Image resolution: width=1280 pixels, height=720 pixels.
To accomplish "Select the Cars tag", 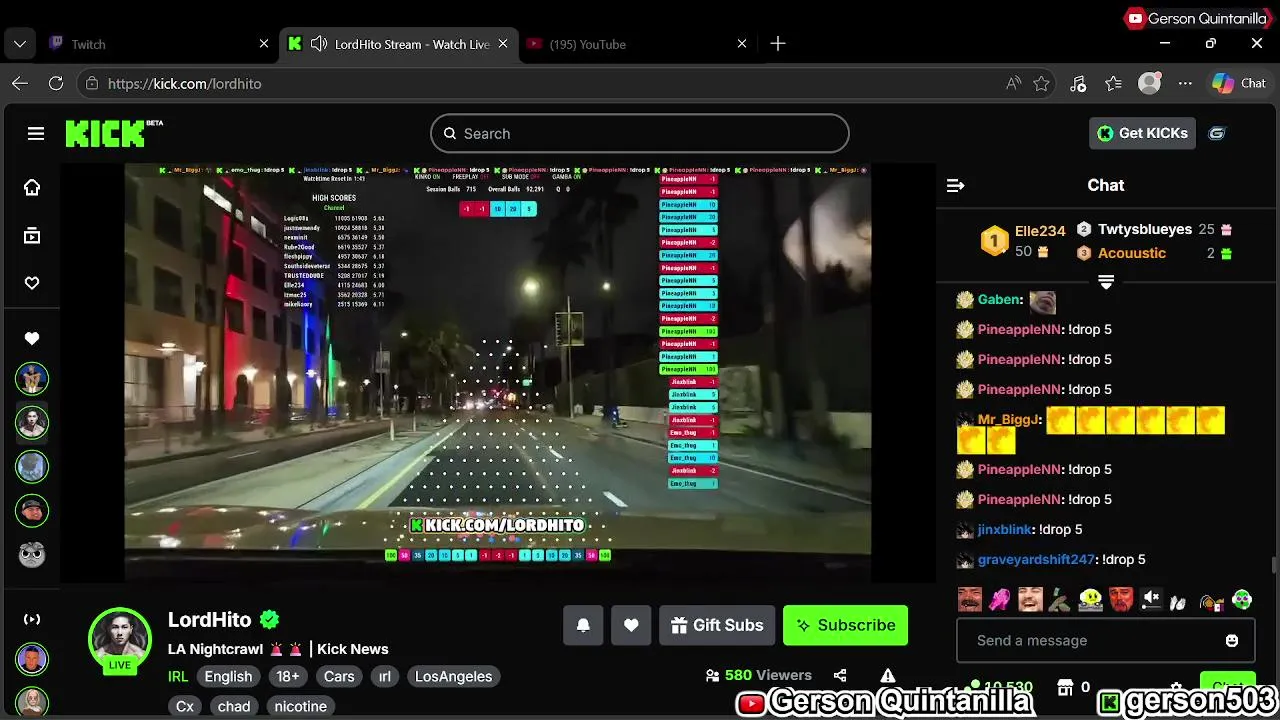I will pos(339,676).
